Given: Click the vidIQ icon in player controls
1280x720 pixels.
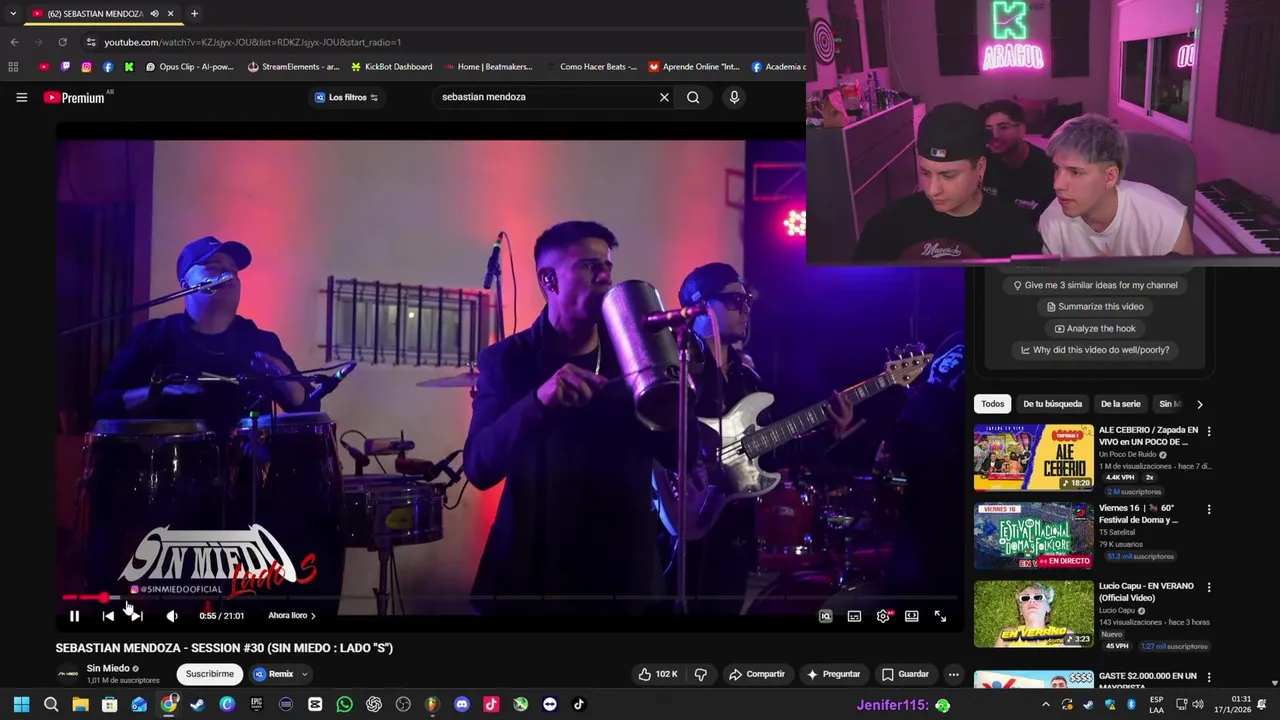Looking at the screenshot, I should point(826,616).
